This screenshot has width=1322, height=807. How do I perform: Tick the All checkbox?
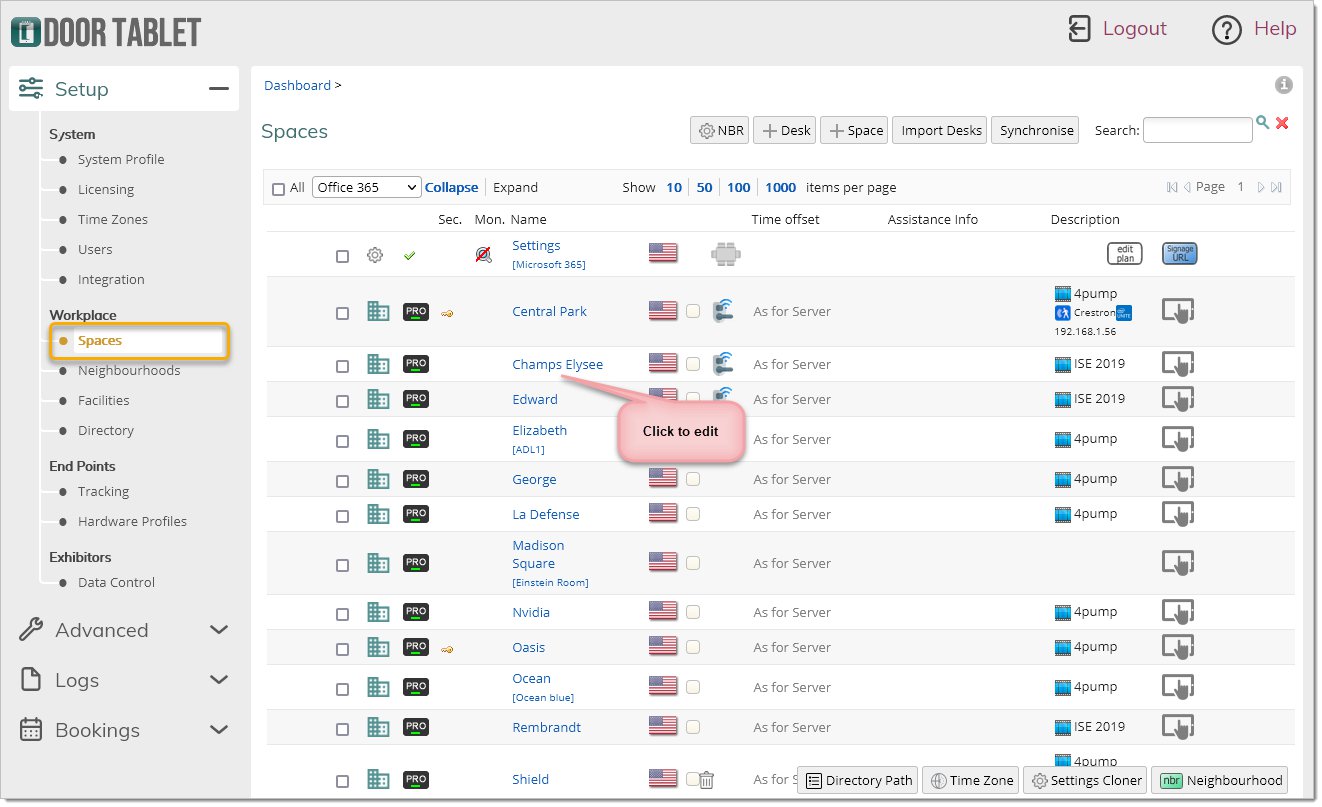tap(279, 188)
